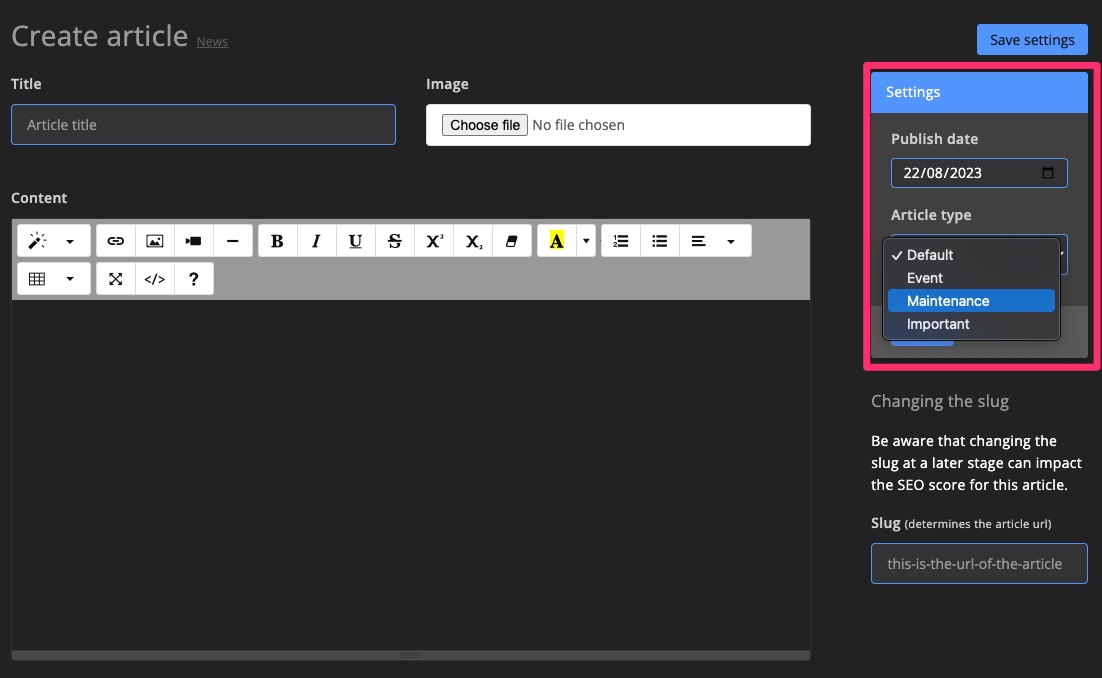Open the font color dropdown arrow

(x=586, y=240)
